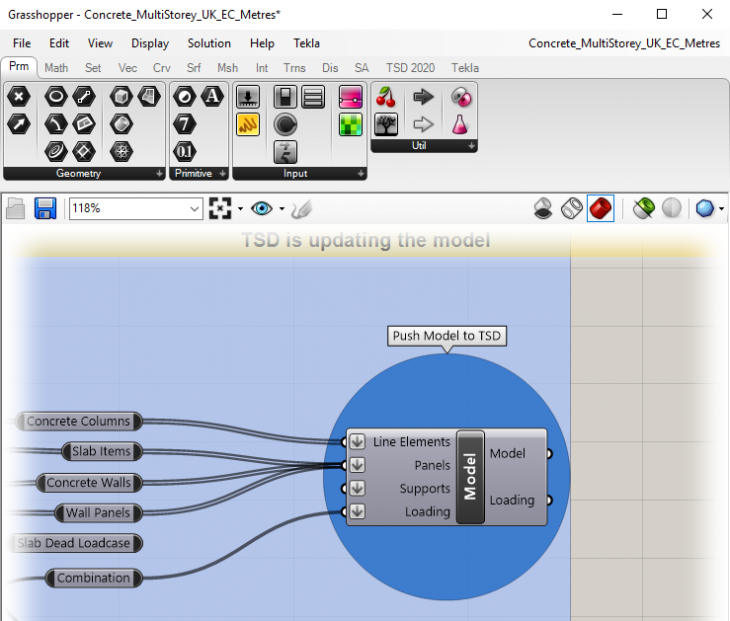Switch to TSD 2020 tab
This screenshot has width=730, height=621.
tap(410, 68)
